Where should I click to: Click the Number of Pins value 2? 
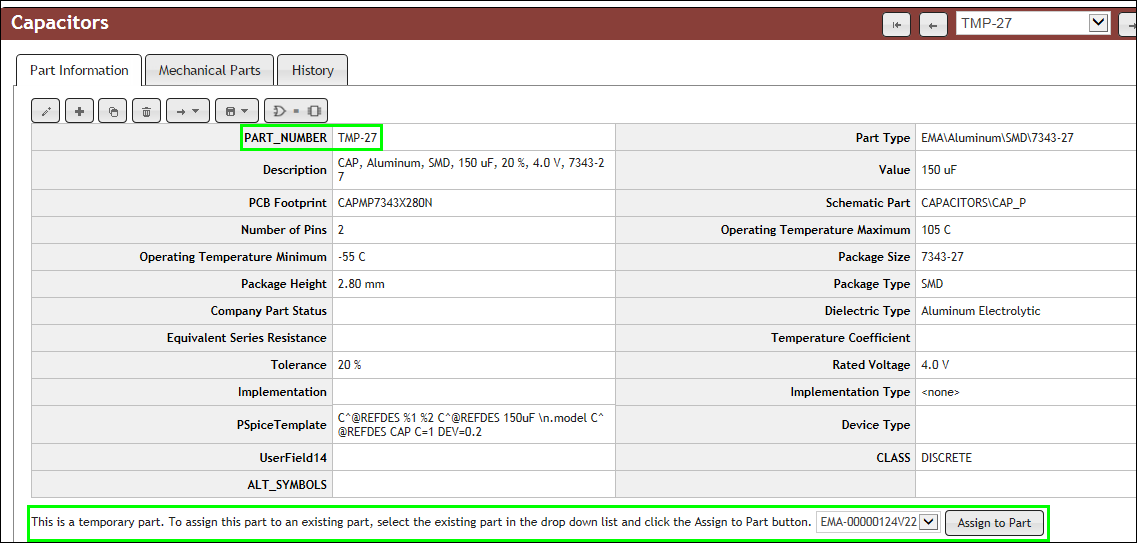coord(342,230)
